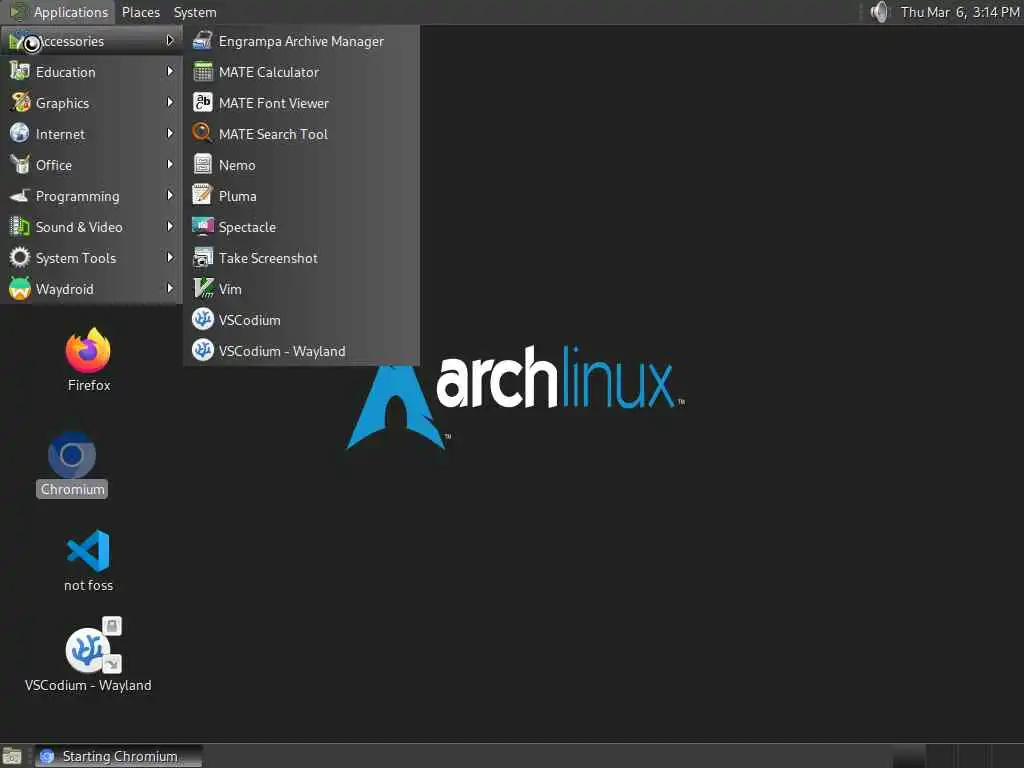Click the Office category icon
1024x768 pixels.
click(x=20, y=165)
